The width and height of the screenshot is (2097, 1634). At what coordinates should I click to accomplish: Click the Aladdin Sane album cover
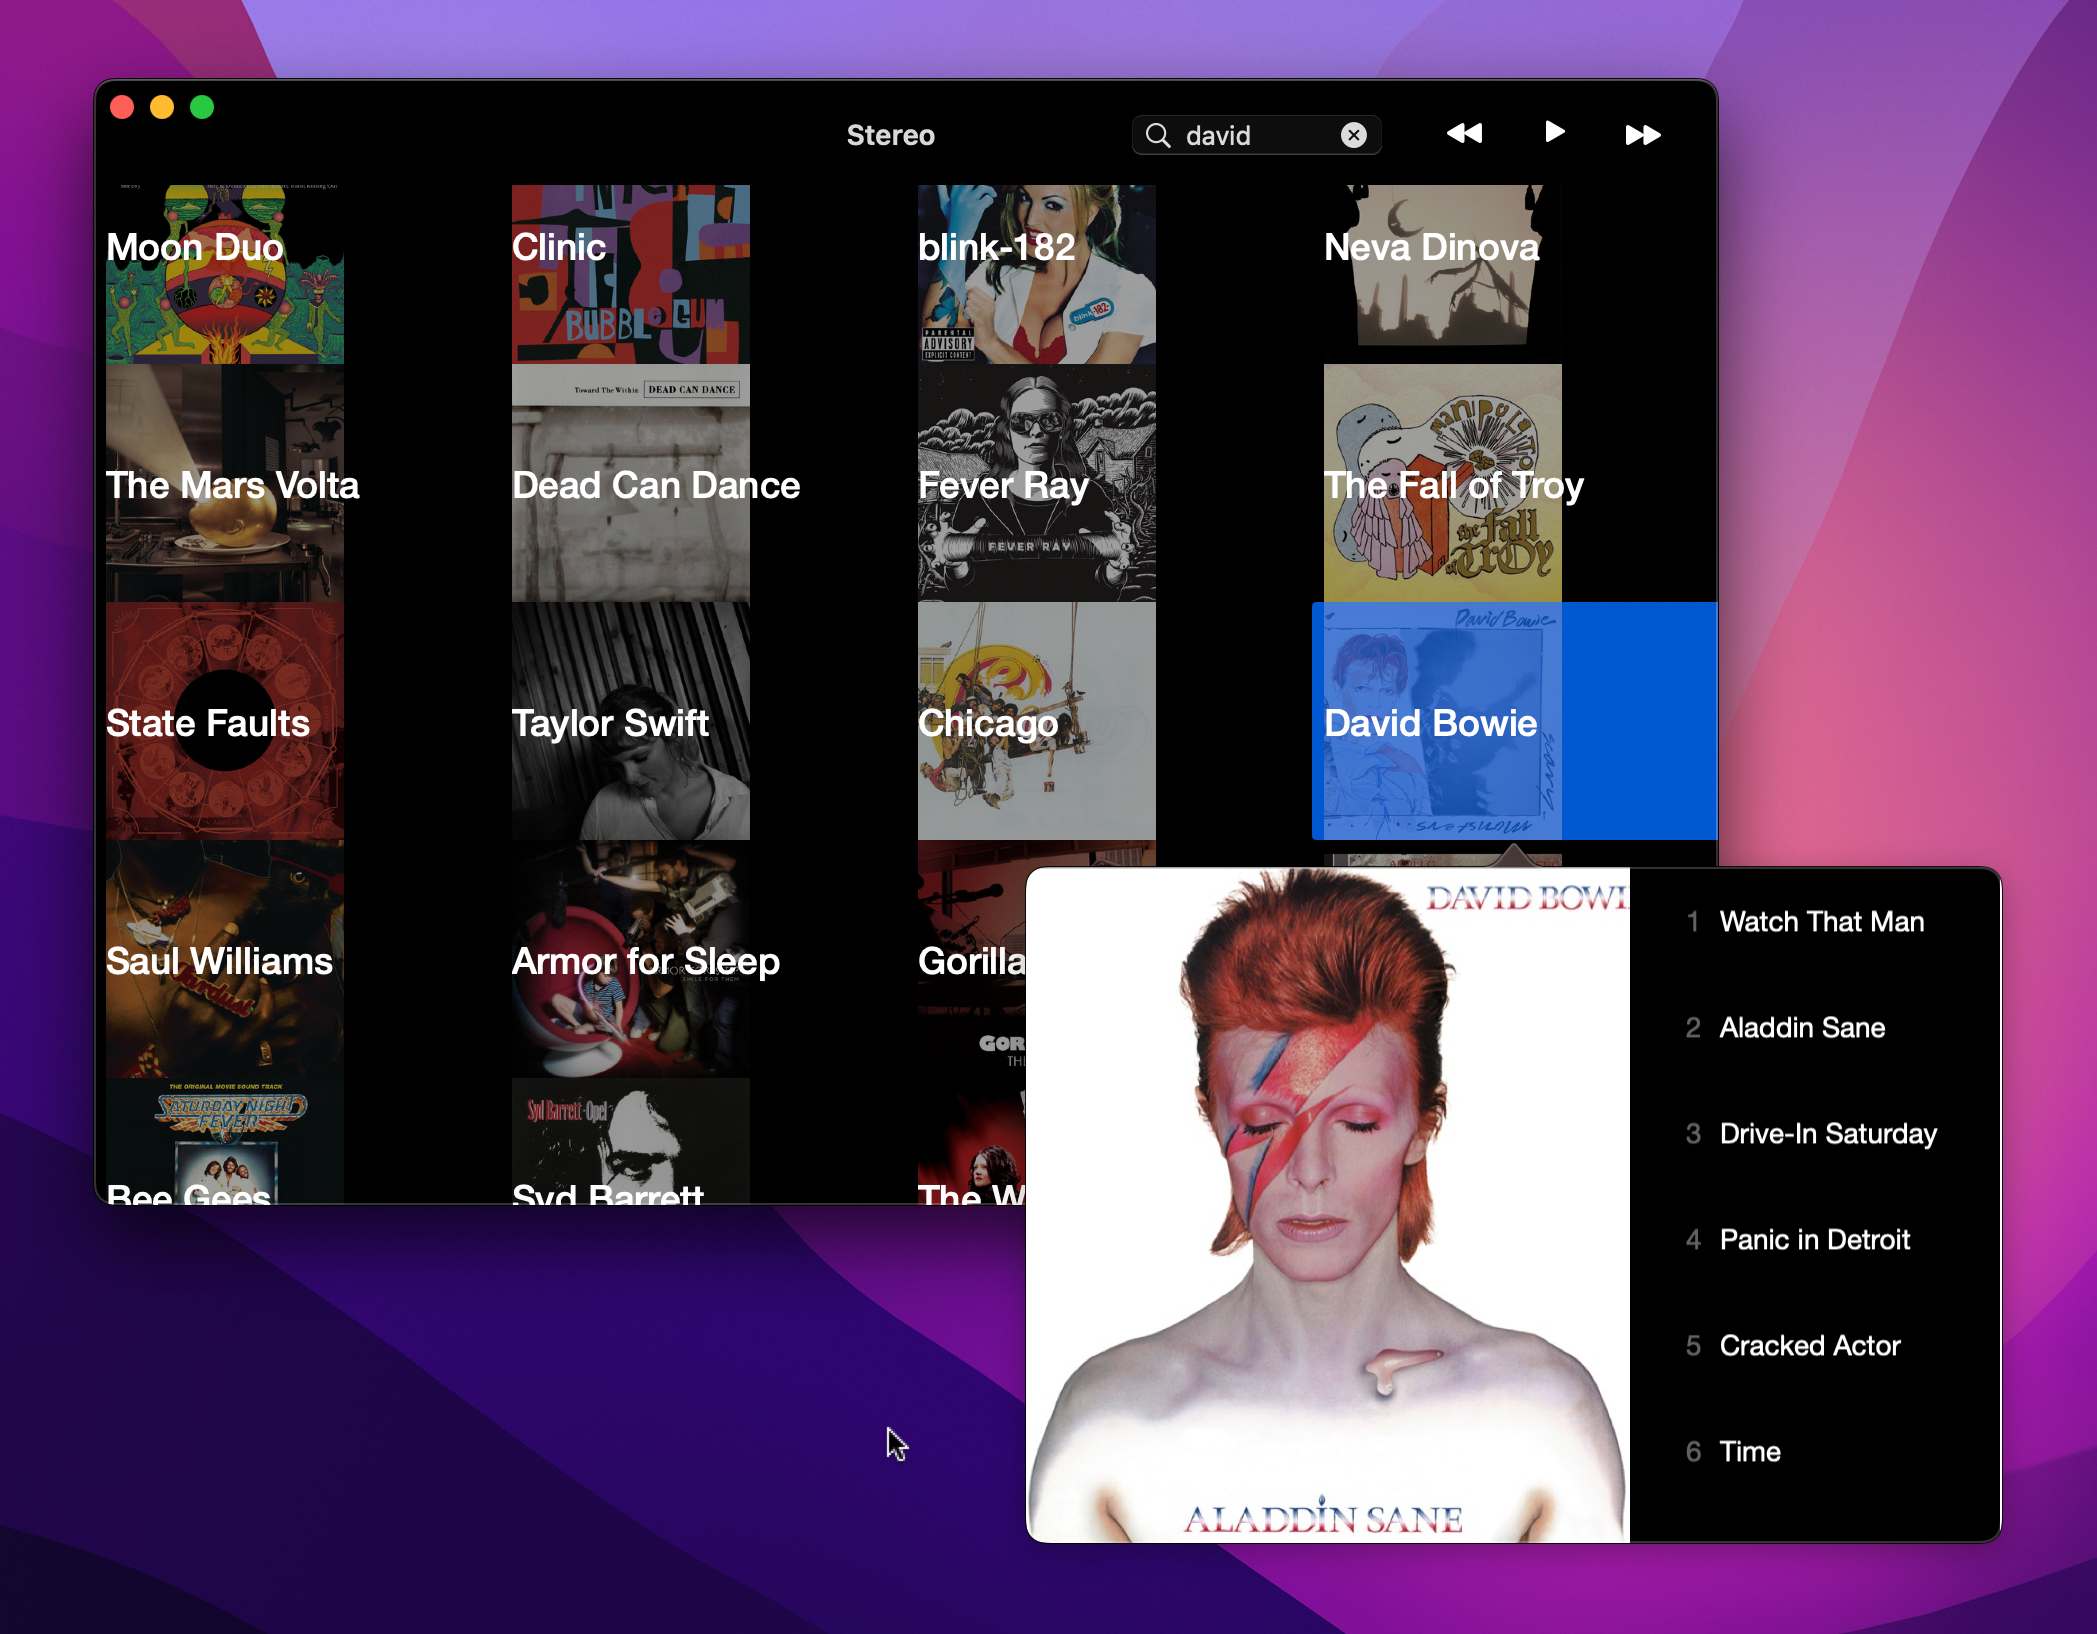coord(1328,1205)
